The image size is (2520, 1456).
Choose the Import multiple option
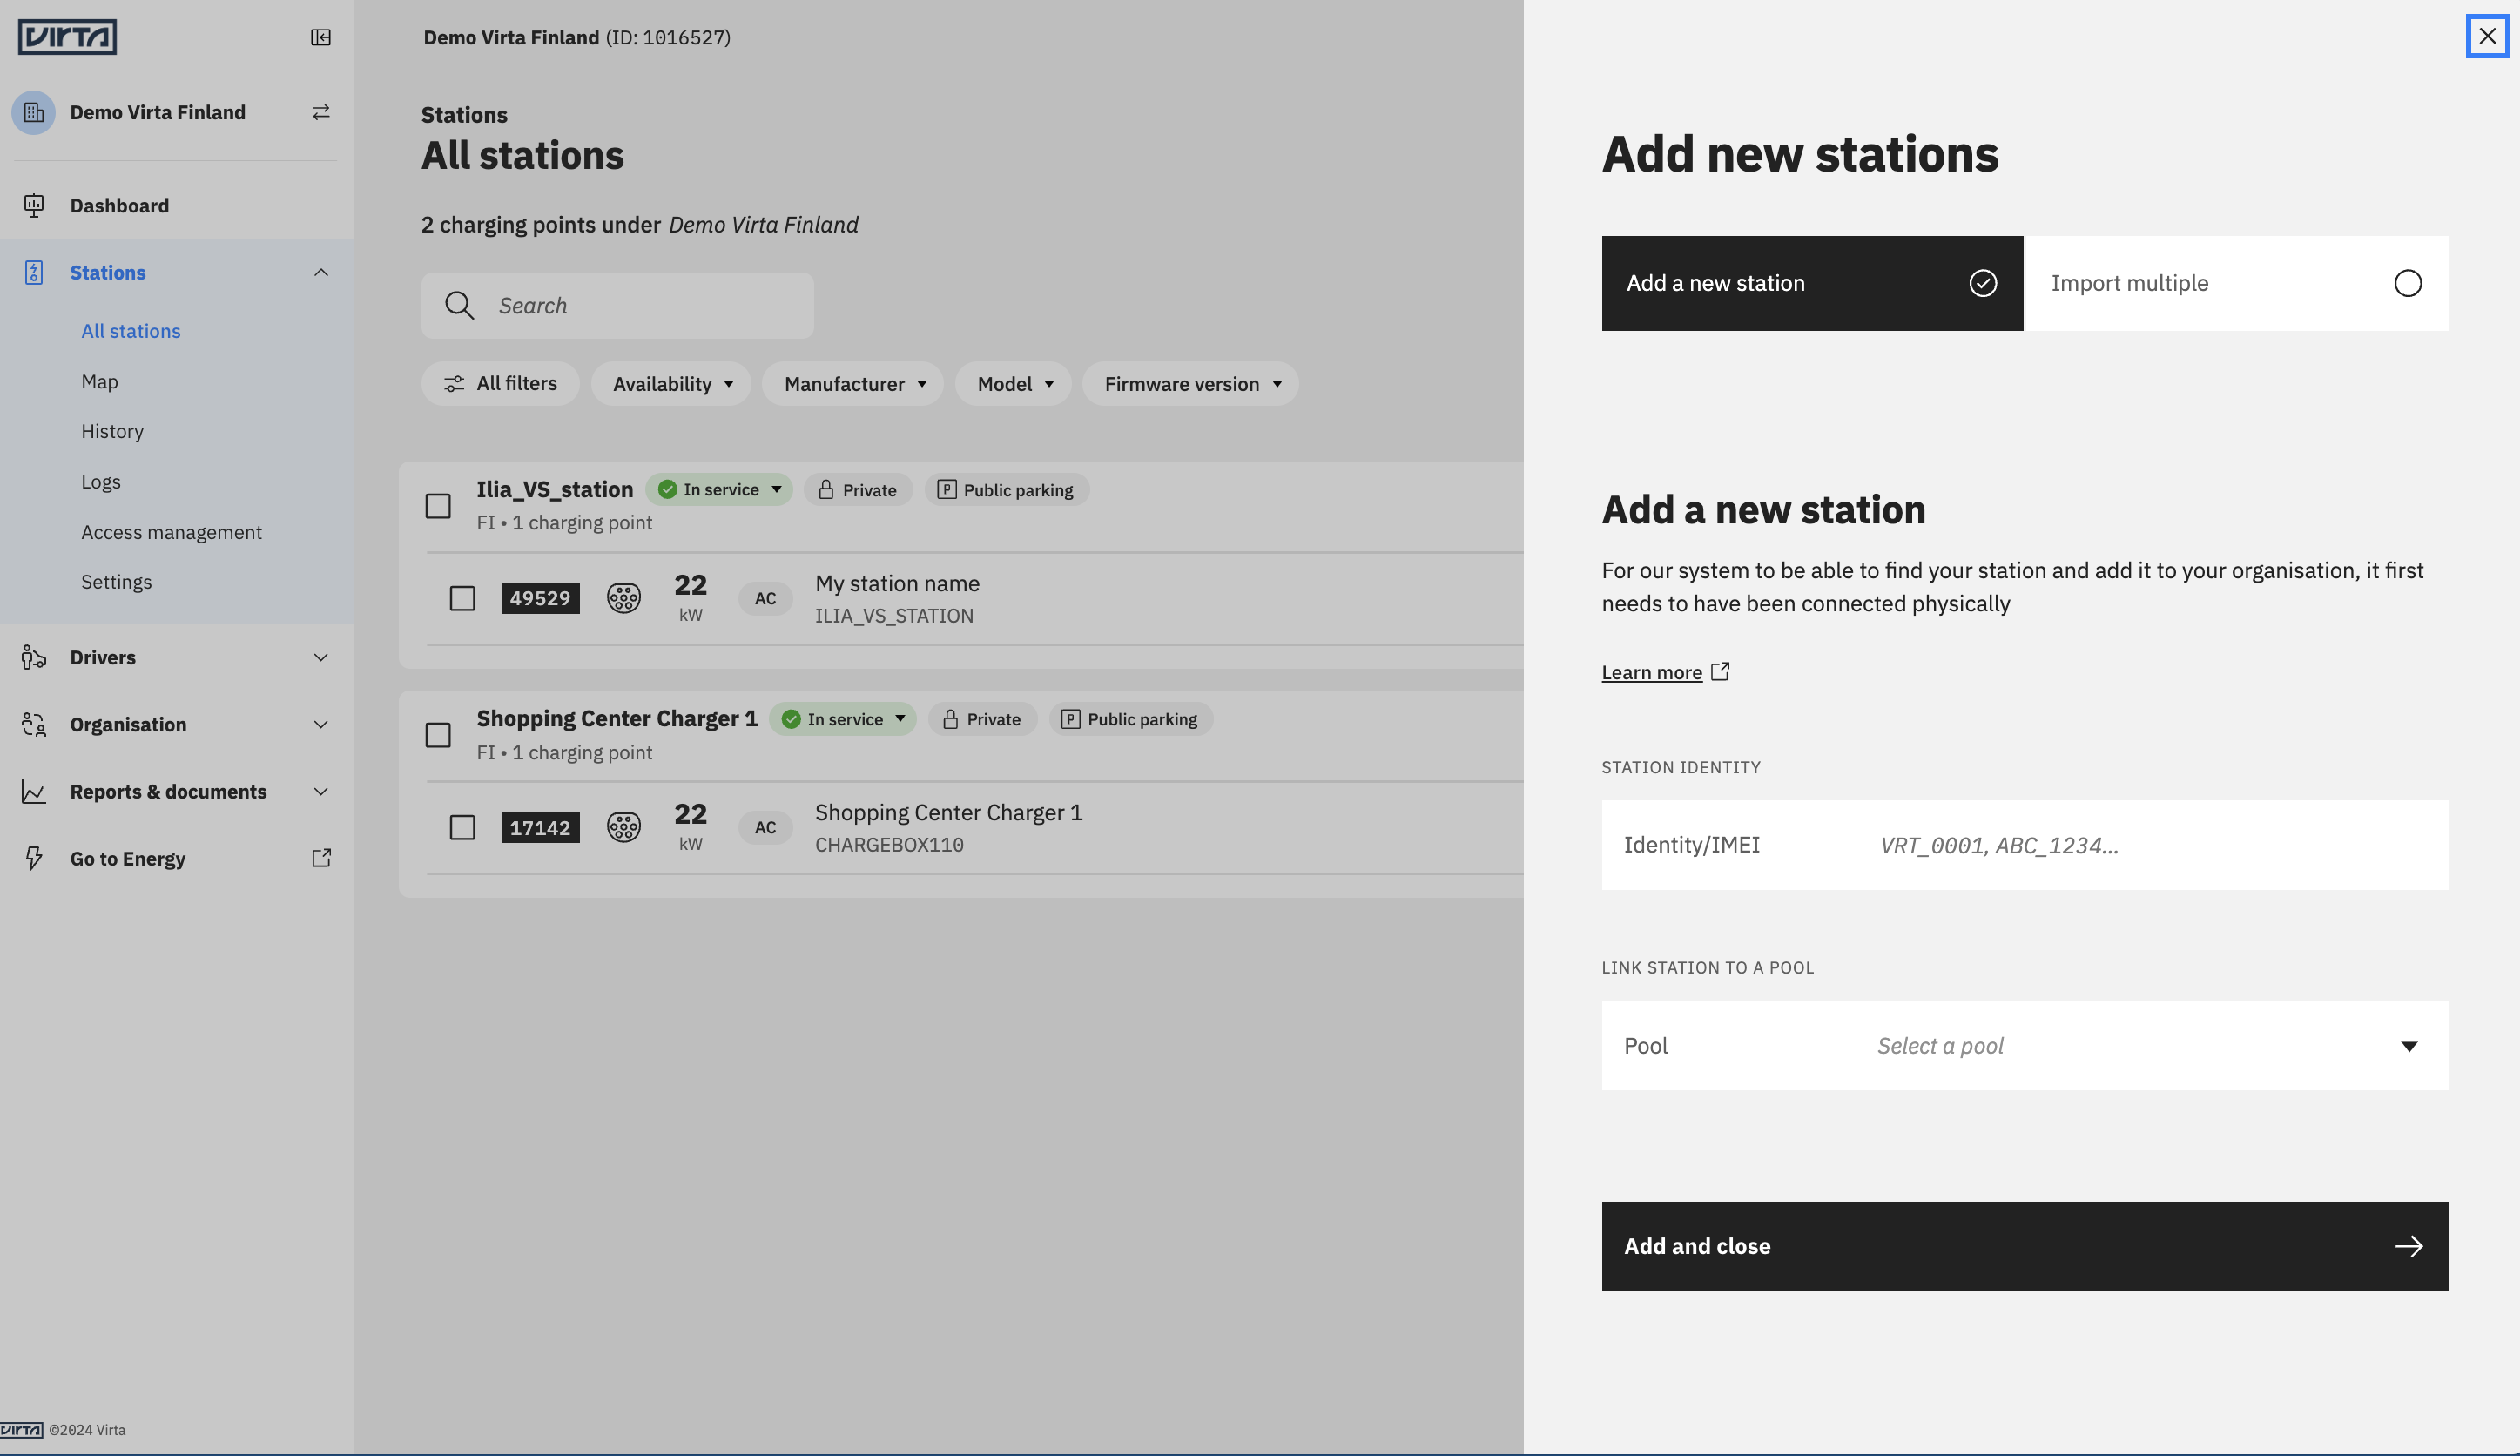(x=2236, y=283)
